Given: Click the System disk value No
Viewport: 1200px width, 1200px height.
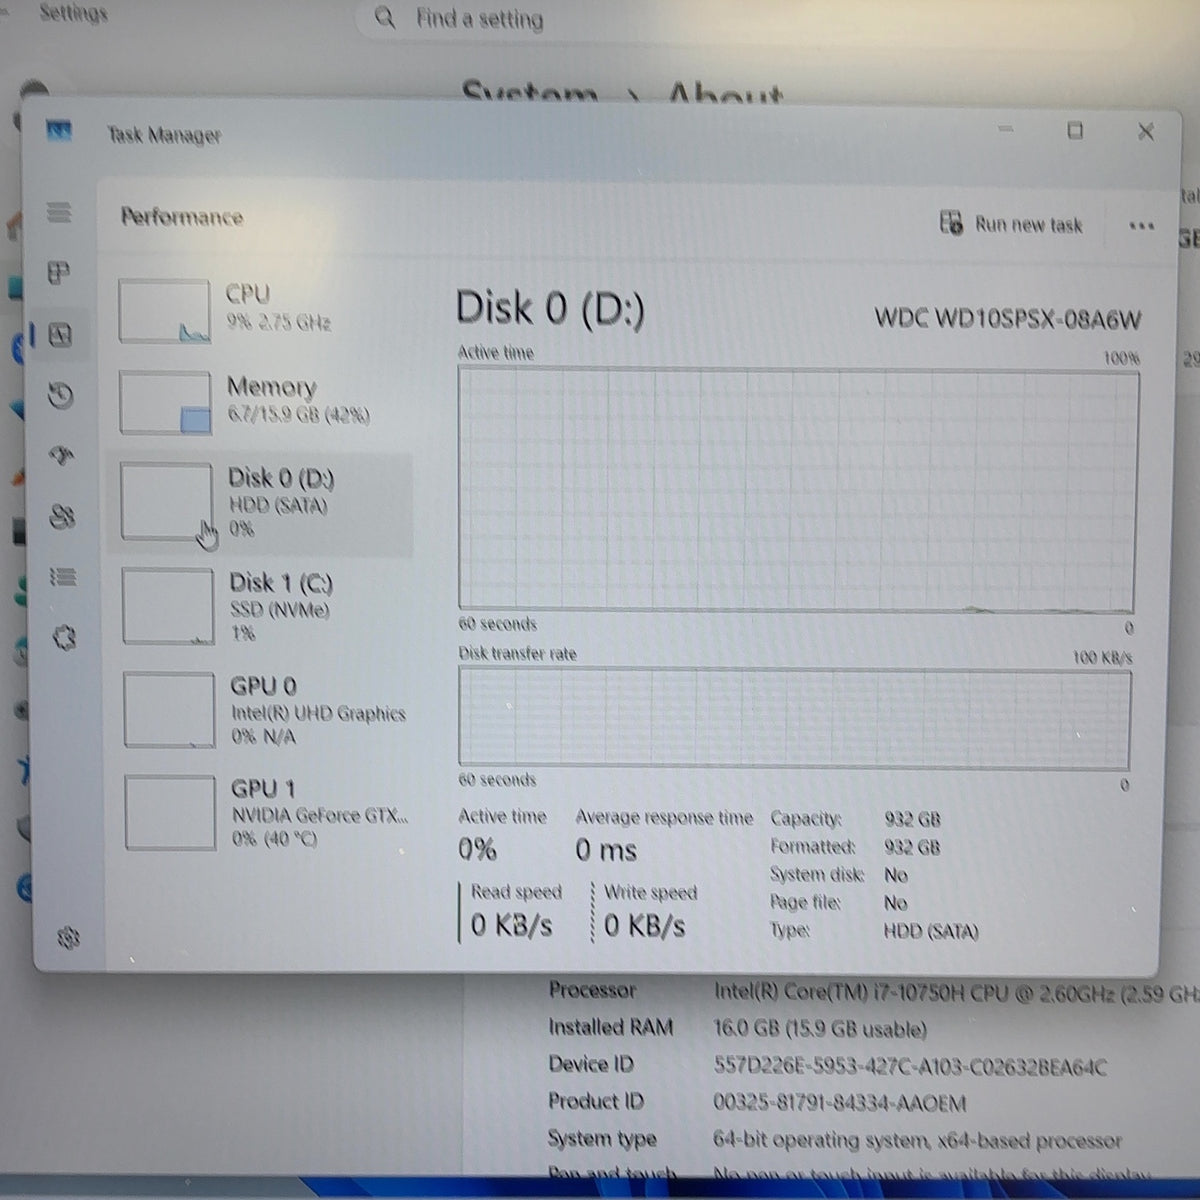Looking at the screenshot, I should pyautogui.click(x=895, y=875).
